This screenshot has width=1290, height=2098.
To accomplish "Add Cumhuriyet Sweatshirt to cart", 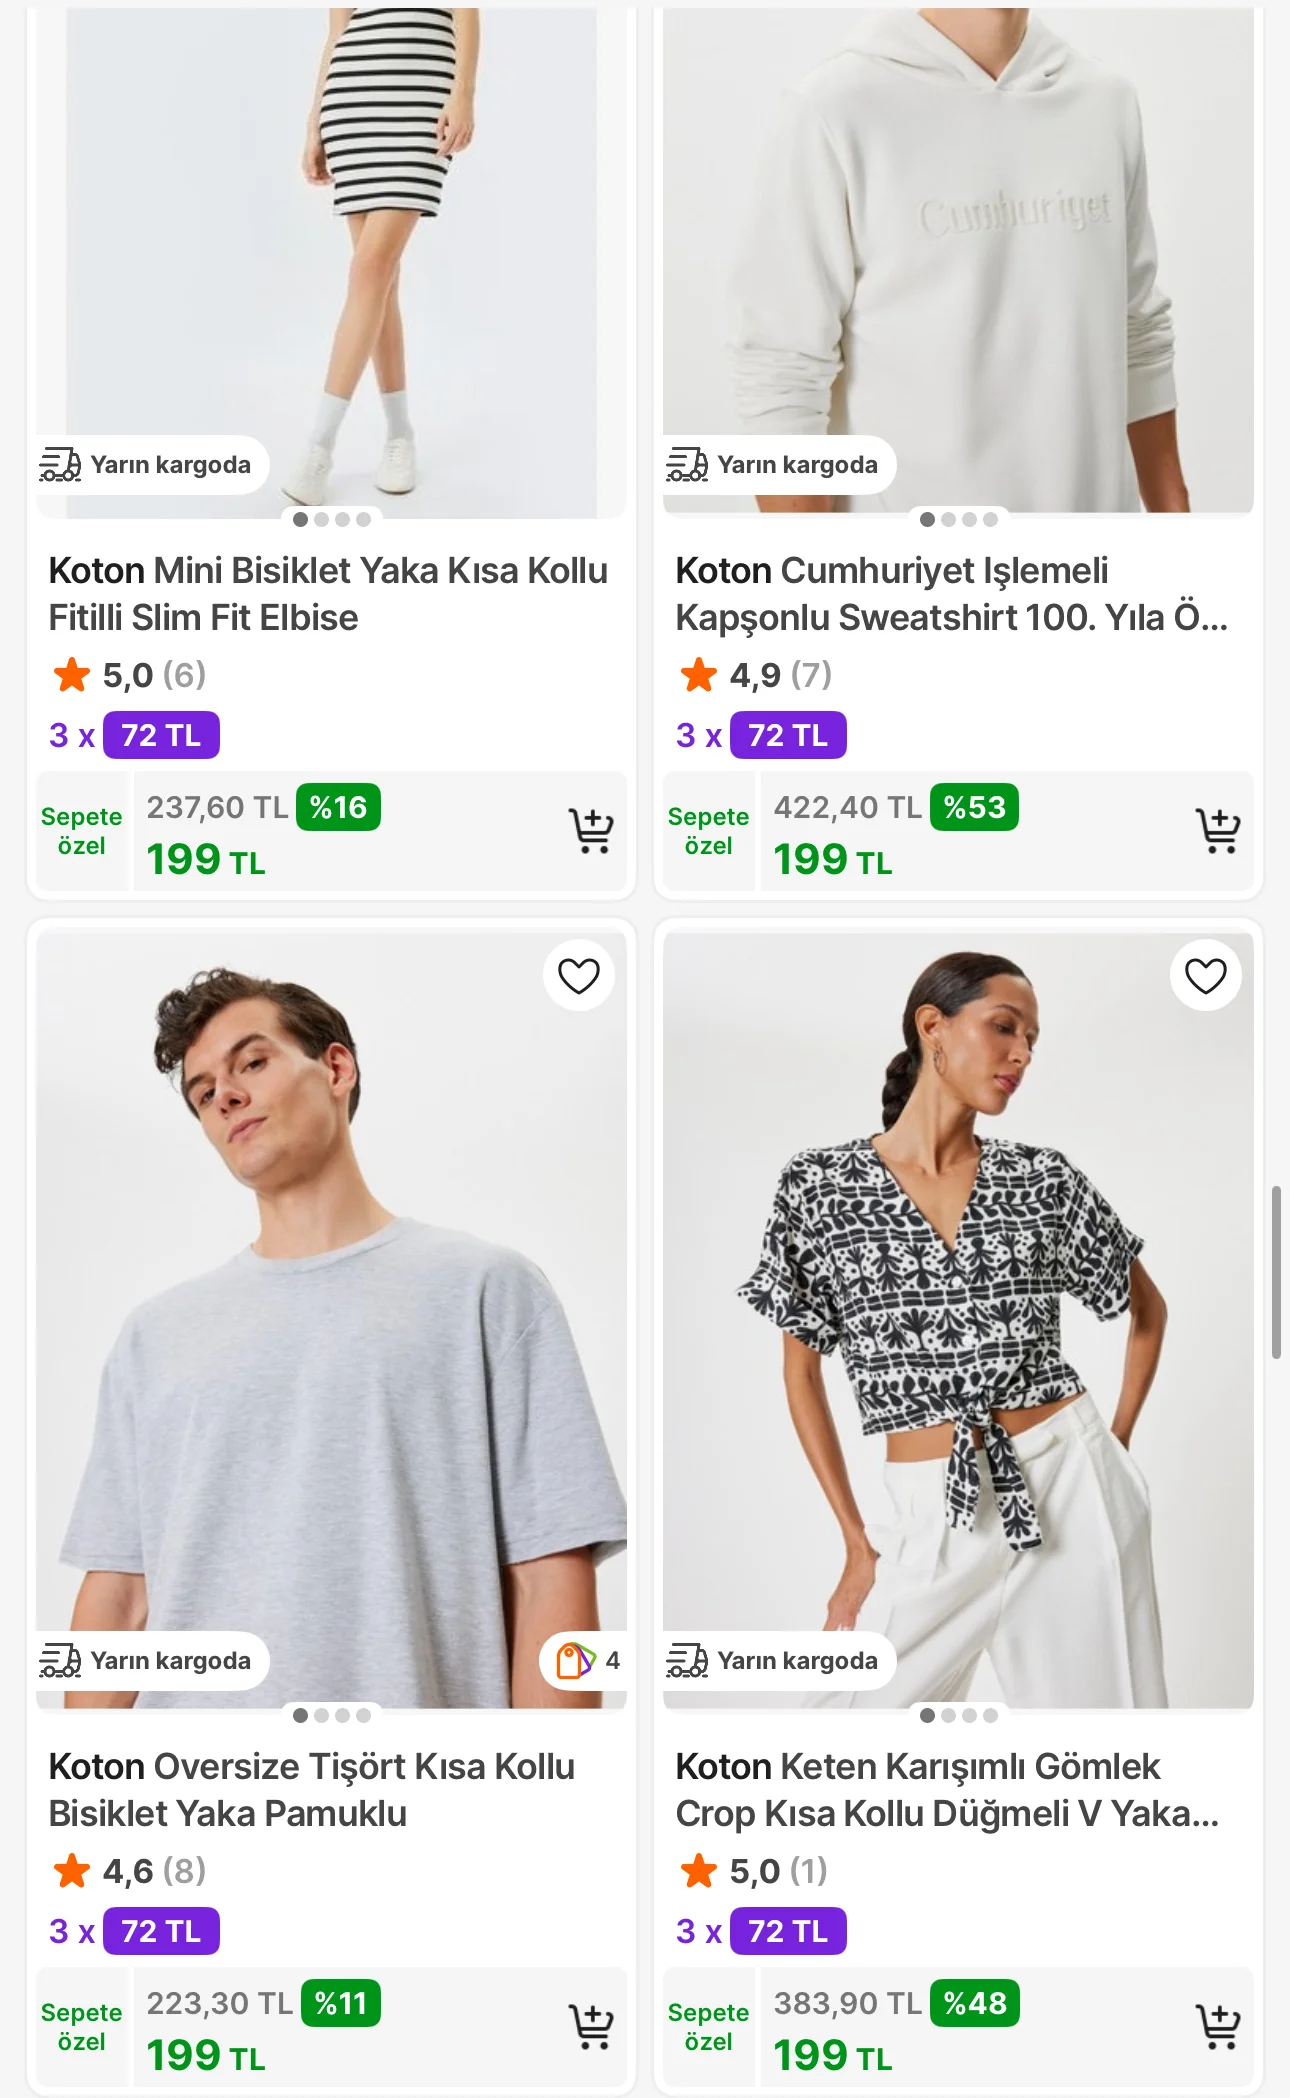I will click(x=1217, y=830).
